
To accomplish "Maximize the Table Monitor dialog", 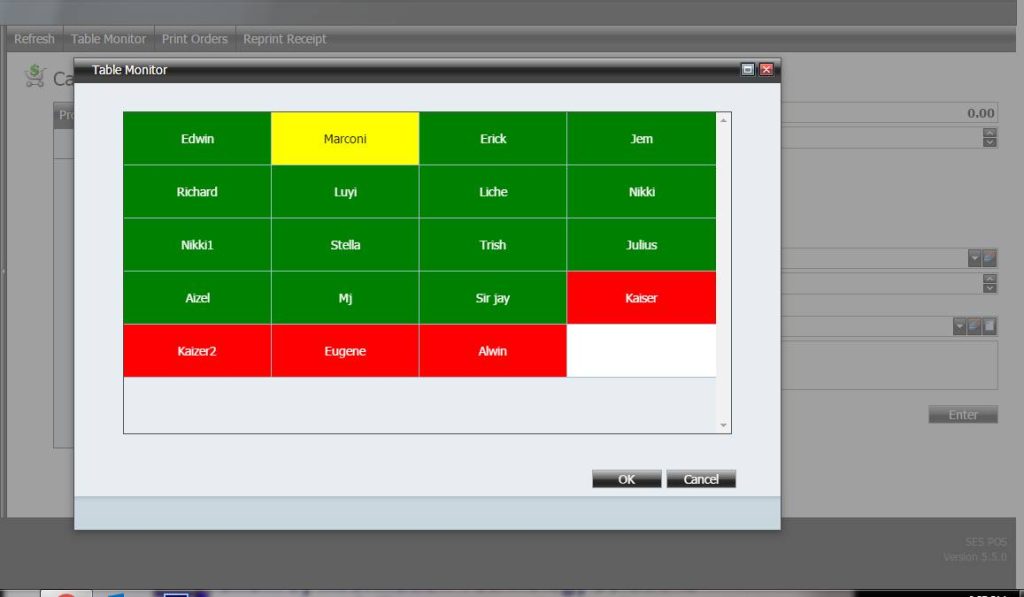I will point(747,70).
